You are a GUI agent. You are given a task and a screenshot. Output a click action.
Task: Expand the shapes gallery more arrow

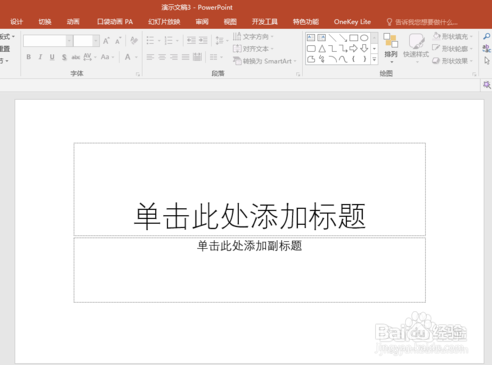point(374,59)
